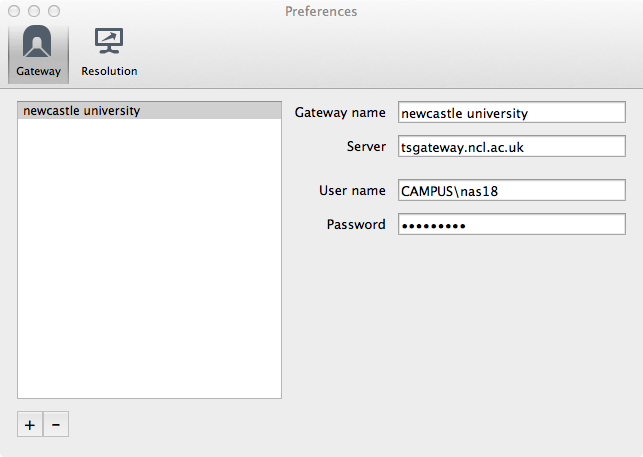This screenshot has width=643, height=457.
Task: Close the Preferences window
Action: [x=14, y=11]
